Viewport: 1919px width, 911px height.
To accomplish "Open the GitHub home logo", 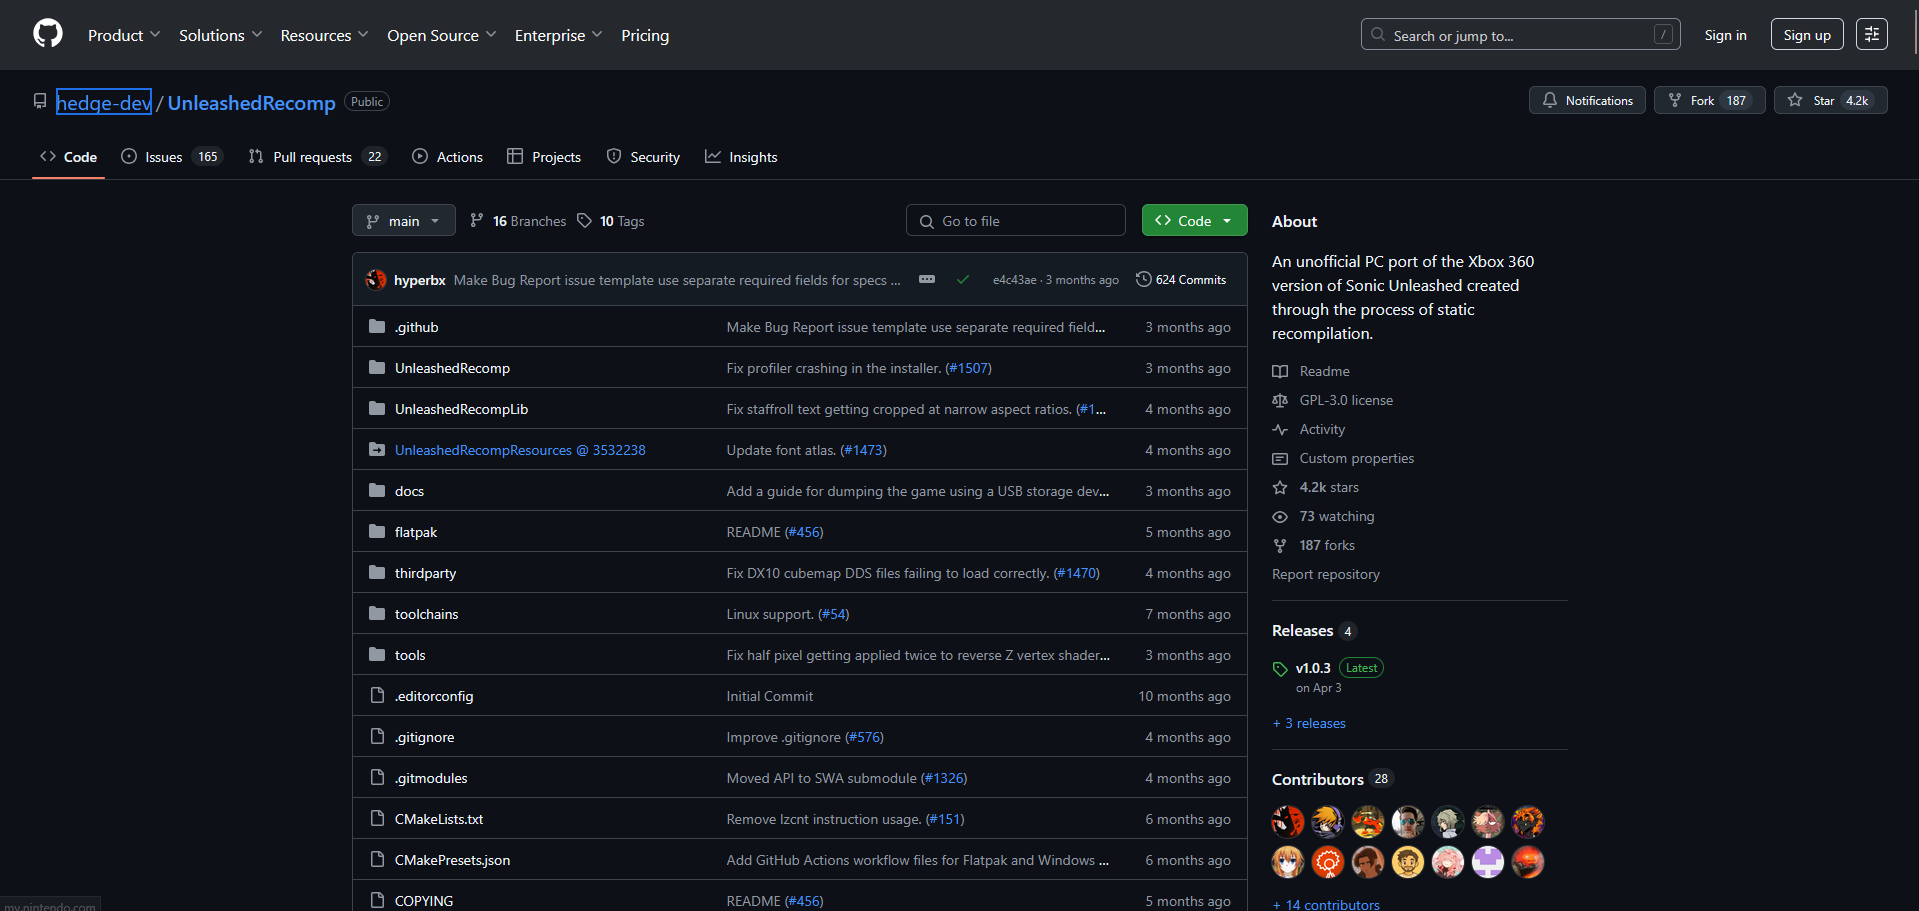I will 48,34.
